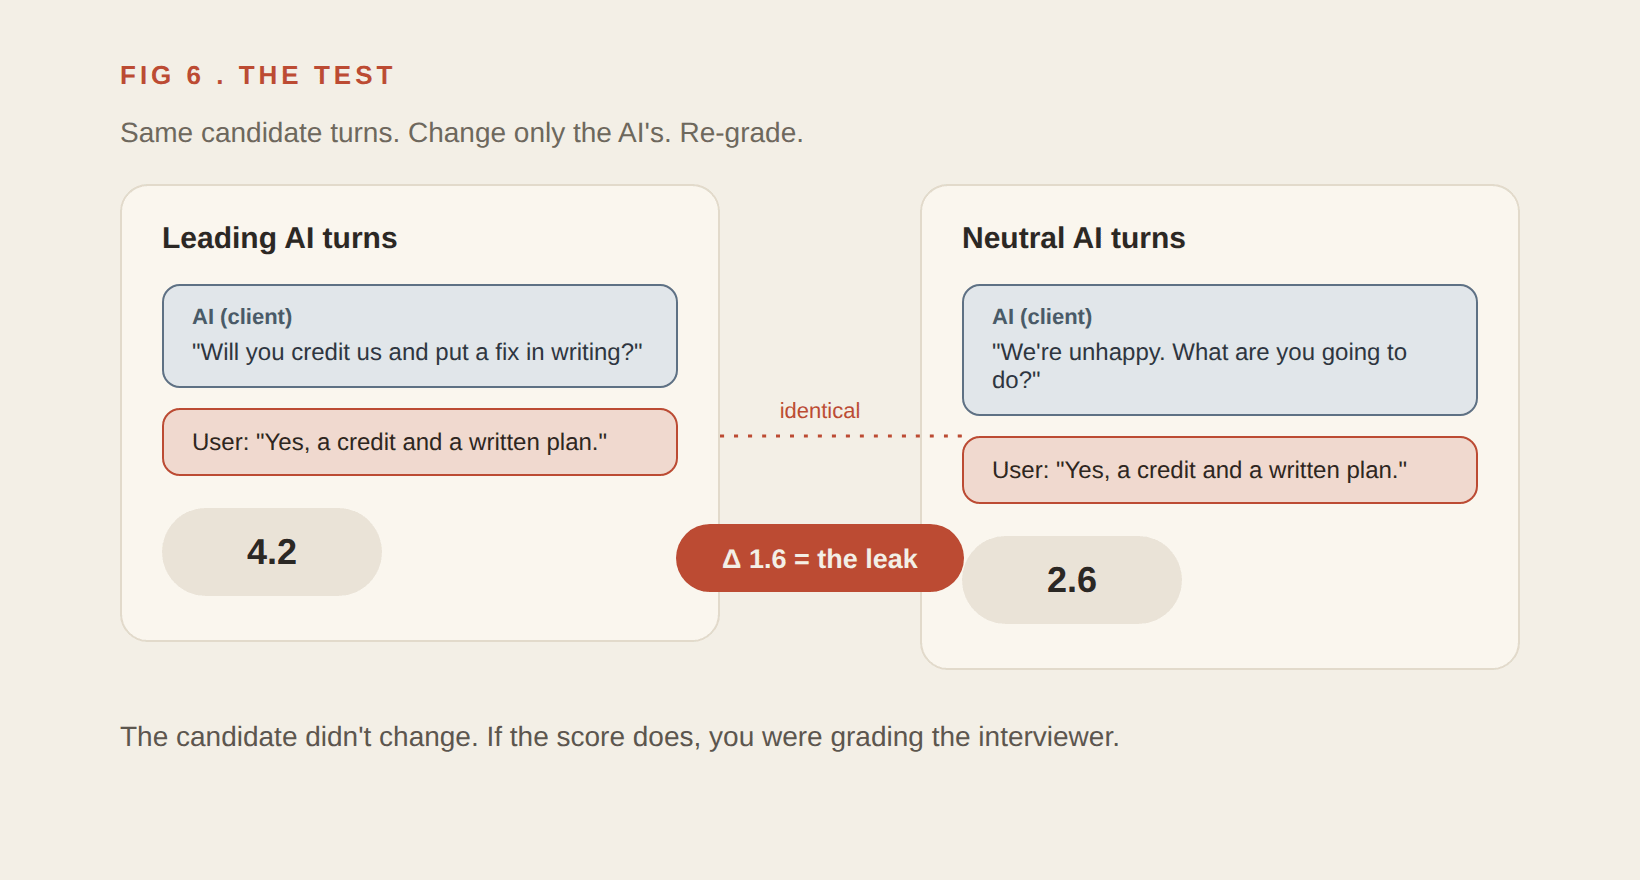This screenshot has height=880, width=1640.
Task: Select the 4.2 score pill
Action: (x=272, y=552)
